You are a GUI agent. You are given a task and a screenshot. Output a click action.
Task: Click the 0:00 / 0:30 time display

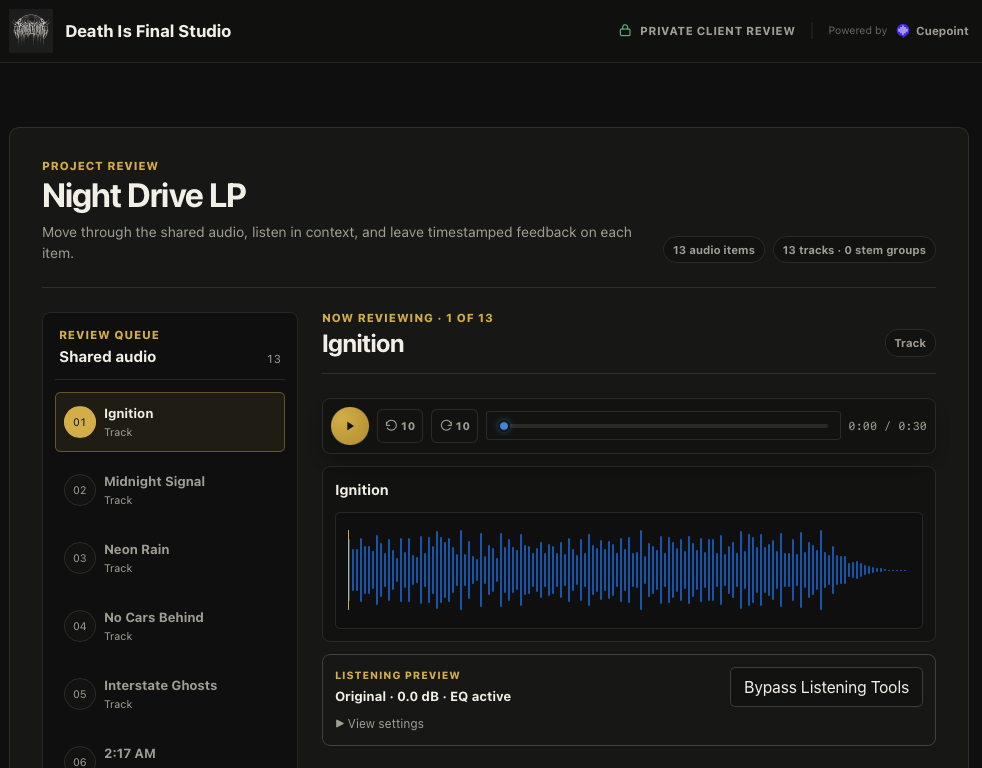pyautogui.click(x=887, y=426)
